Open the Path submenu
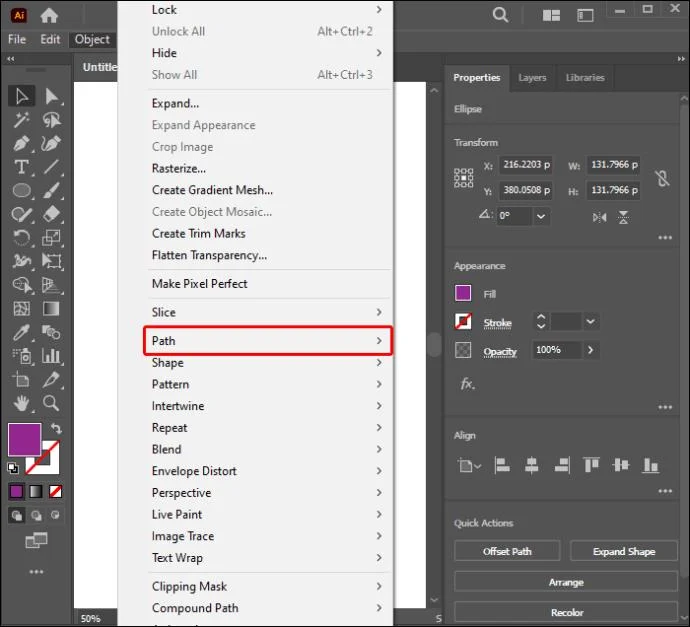 [x=267, y=341]
